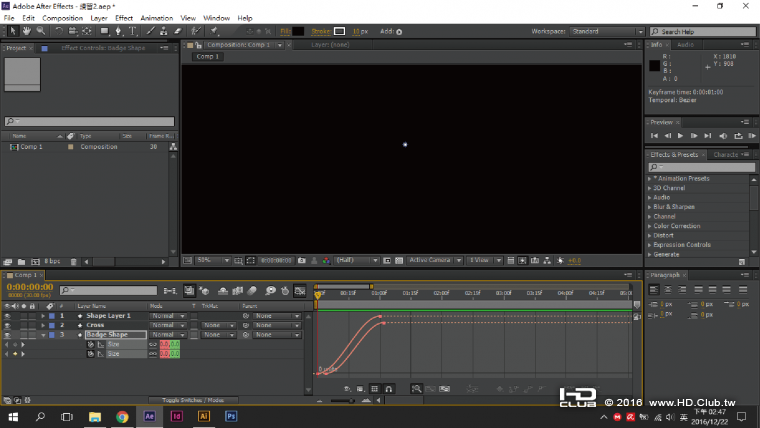Select the Rectangle shape tool

[103, 31]
